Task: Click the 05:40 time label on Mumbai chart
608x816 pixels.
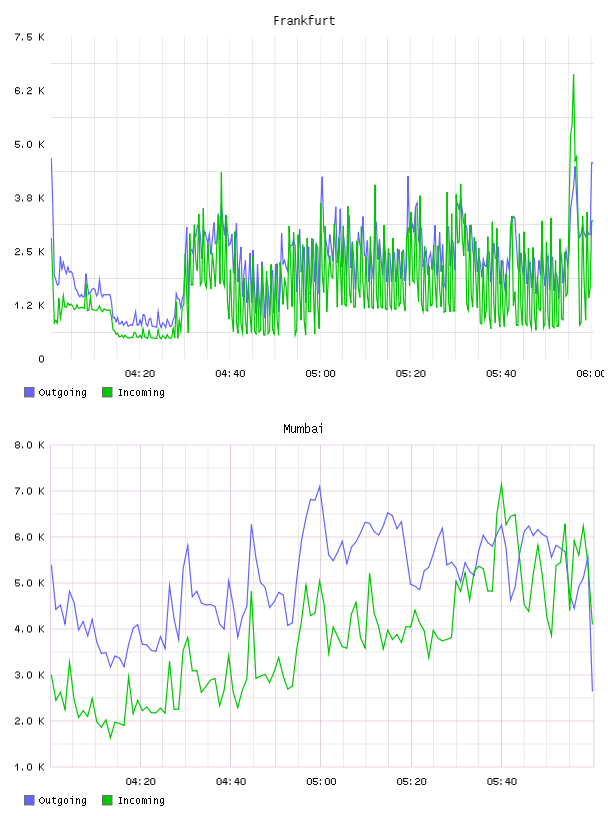Action: coord(502,782)
